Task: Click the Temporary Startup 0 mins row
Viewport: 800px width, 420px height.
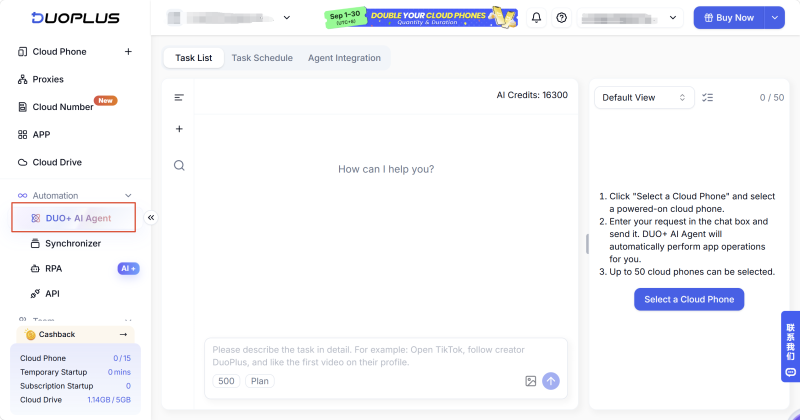Action: [x=76, y=372]
